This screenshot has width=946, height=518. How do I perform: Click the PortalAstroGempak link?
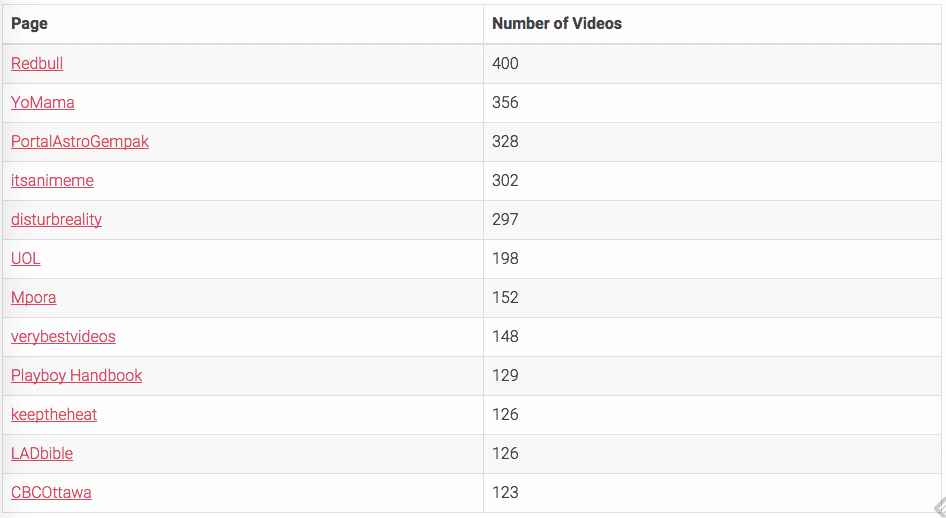pyautogui.click(x=80, y=142)
